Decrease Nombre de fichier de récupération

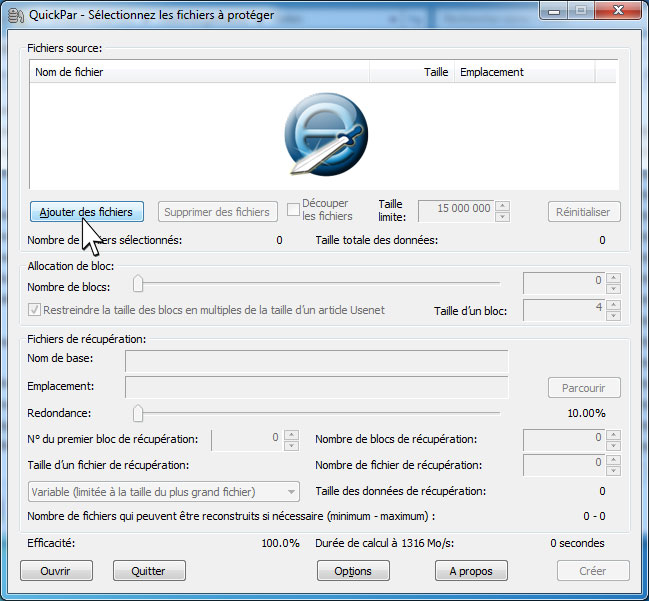[x=613, y=471]
